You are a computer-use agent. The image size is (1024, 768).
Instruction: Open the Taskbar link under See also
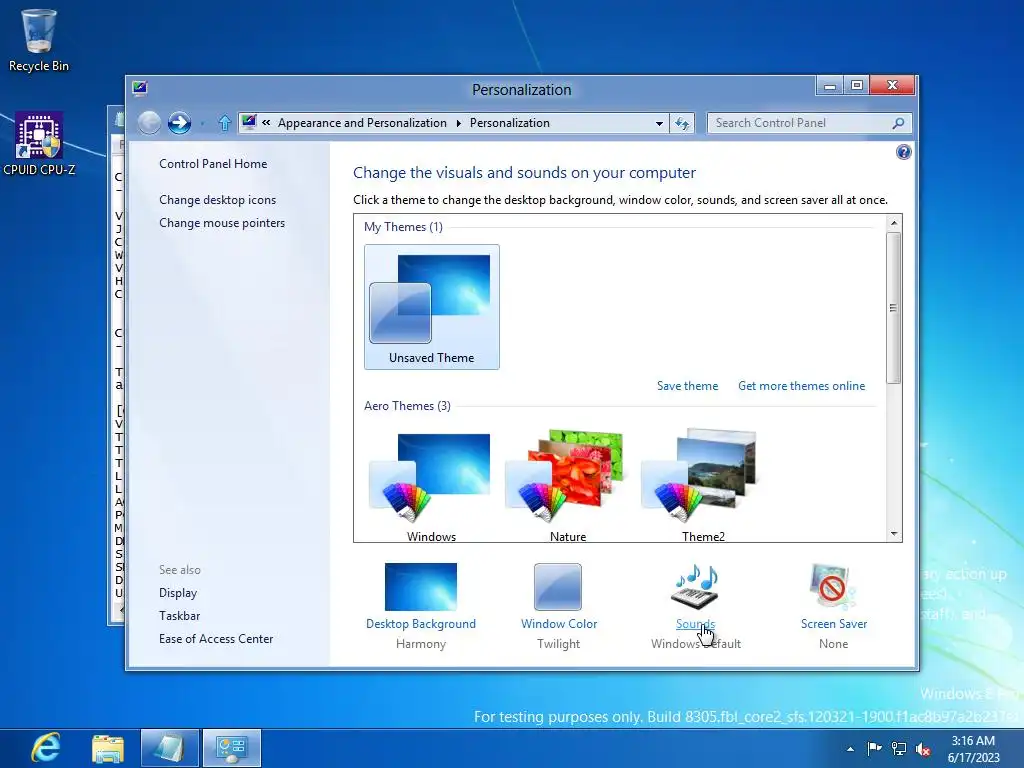pos(180,616)
